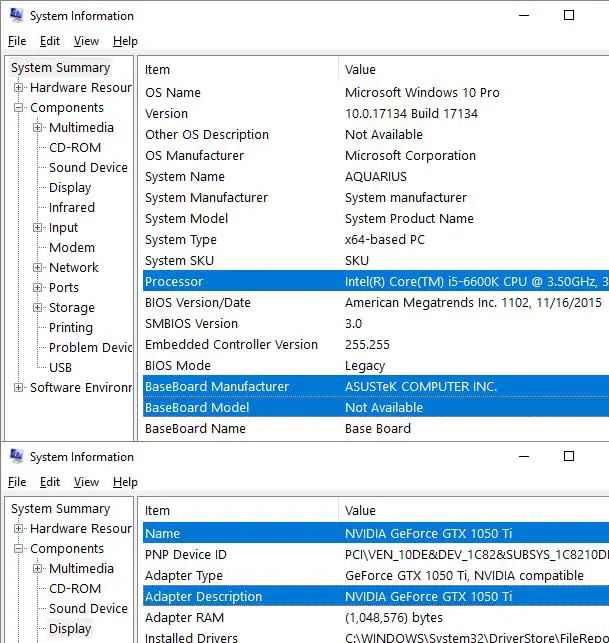Open the Edit menu in the bottom window
Screen dimensions: 609x643
point(50,482)
